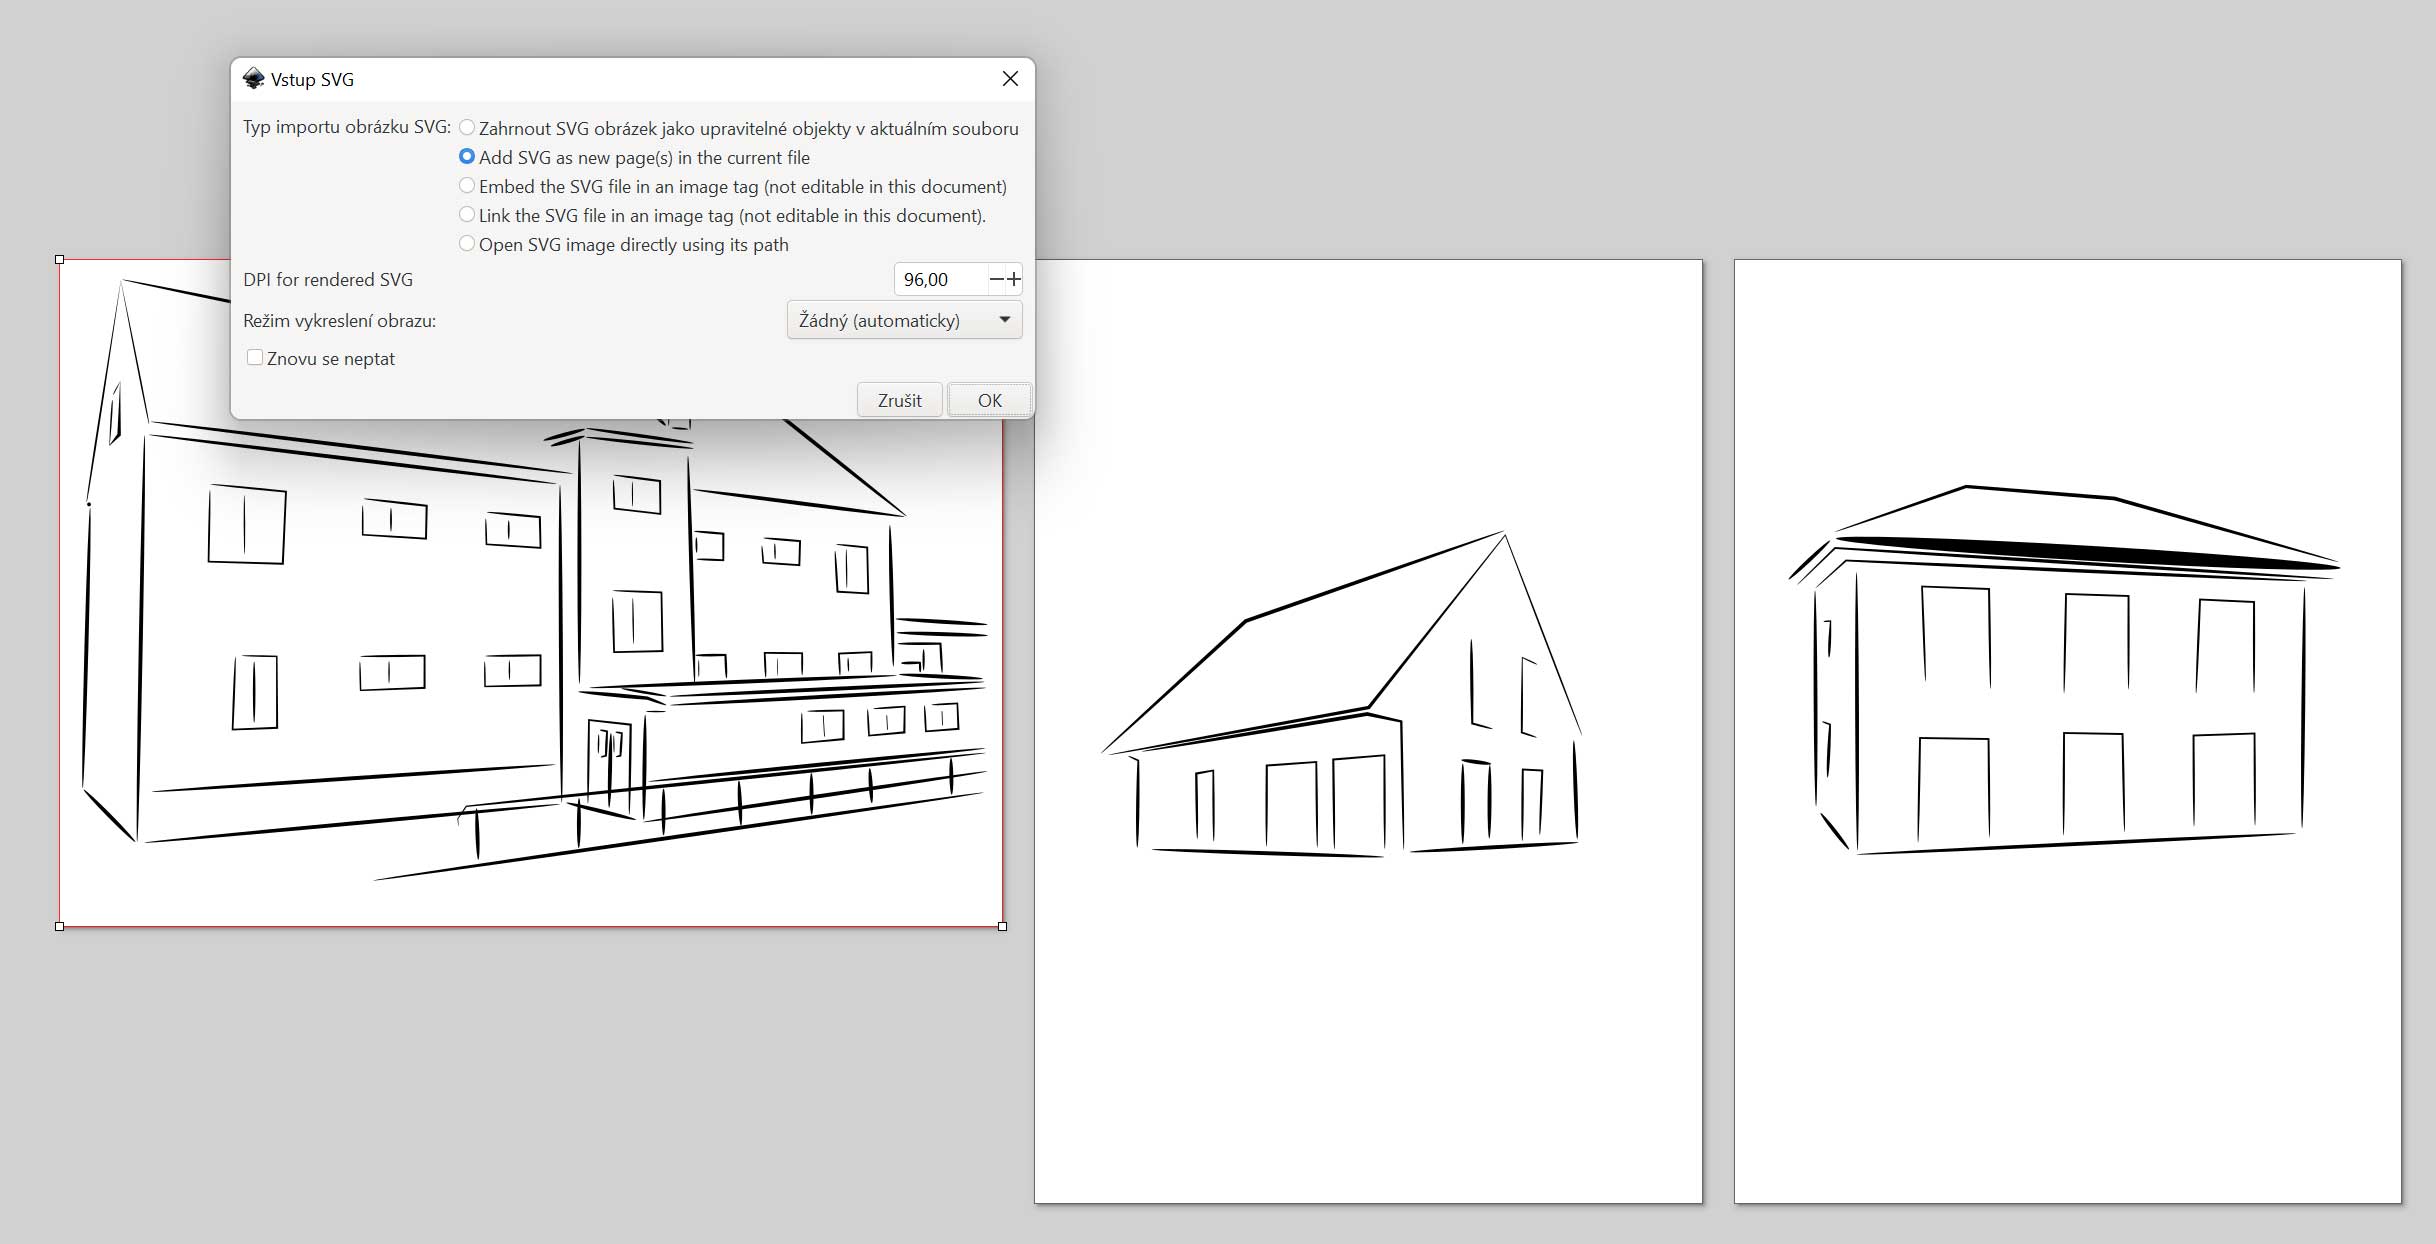Image resolution: width=2436 pixels, height=1244 pixels.
Task: Select 'Zahrnout SVG obrázek jako upravitelné objekty' option
Action: [467, 128]
